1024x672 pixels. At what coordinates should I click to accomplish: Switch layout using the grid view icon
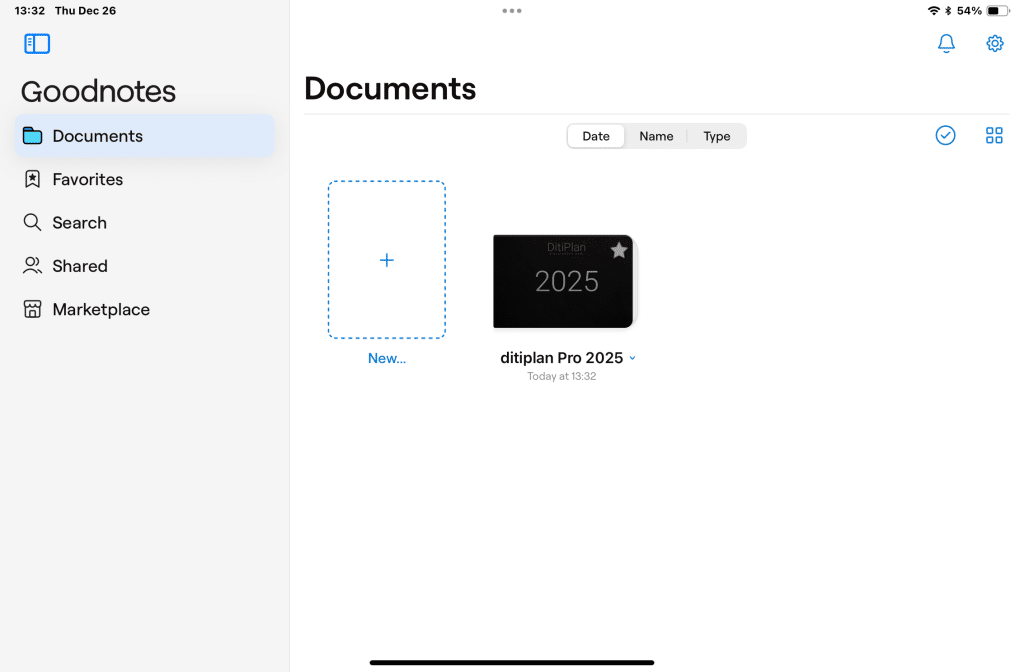tap(993, 135)
